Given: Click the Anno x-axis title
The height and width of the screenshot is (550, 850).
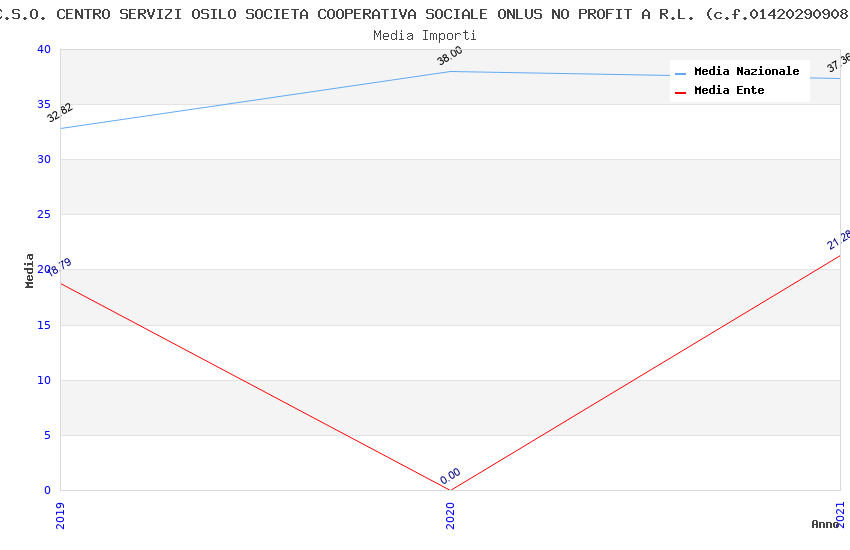Looking at the screenshot, I should (825, 524).
